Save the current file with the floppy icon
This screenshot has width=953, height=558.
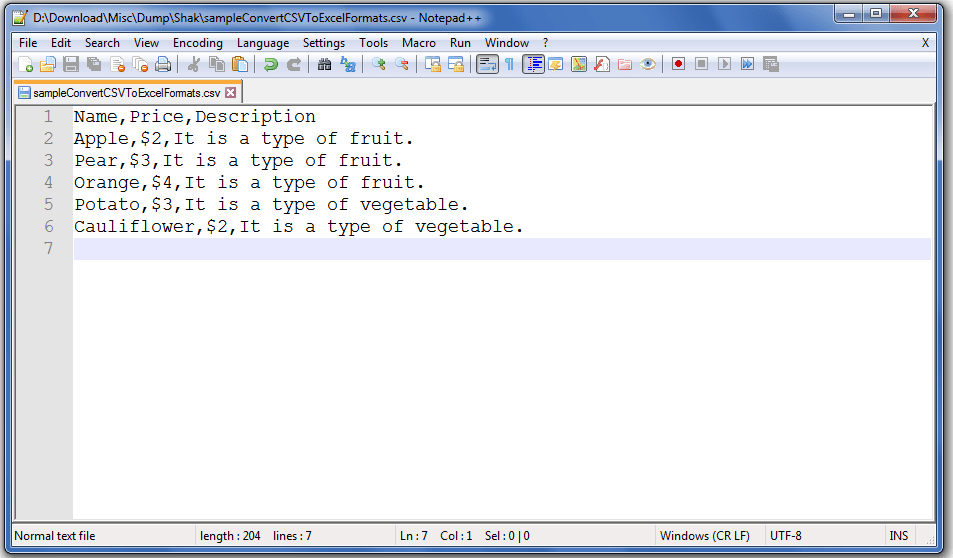click(x=71, y=64)
